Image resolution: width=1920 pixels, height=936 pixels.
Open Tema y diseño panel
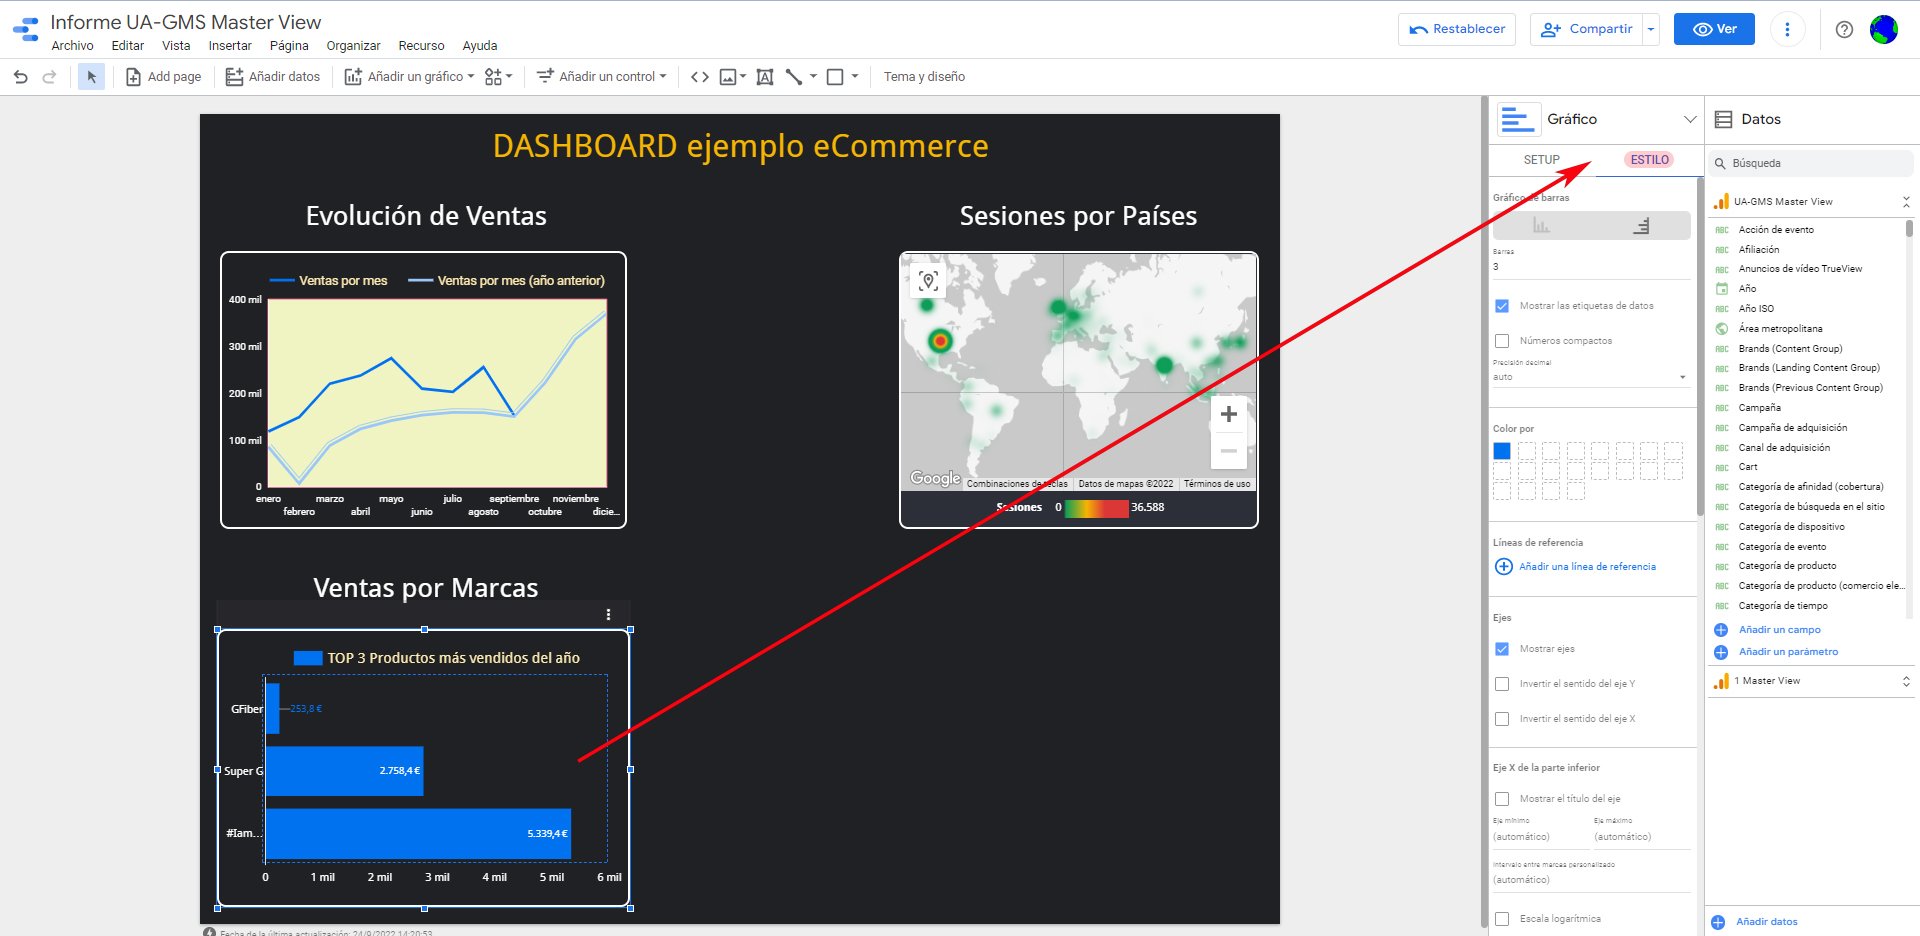coord(924,77)
